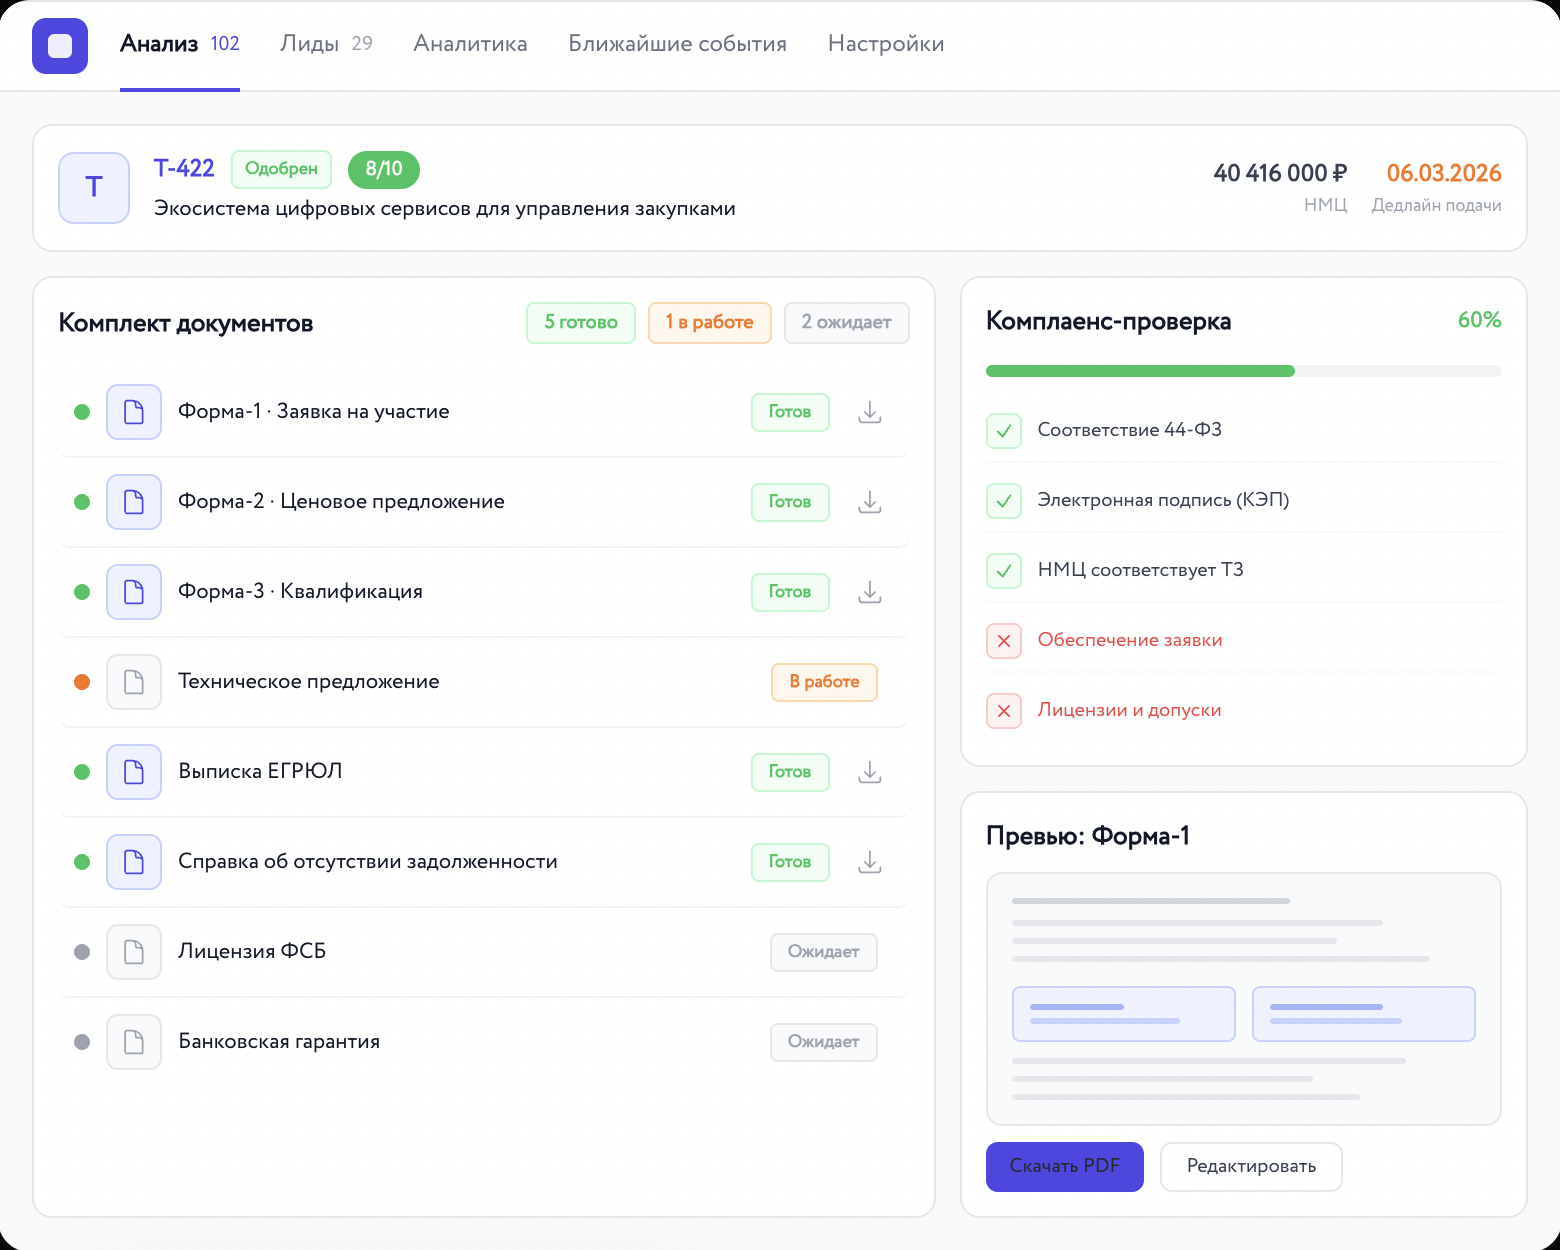Open the Аналитика section
The image size is (1560, 1250).
[470, 43]
